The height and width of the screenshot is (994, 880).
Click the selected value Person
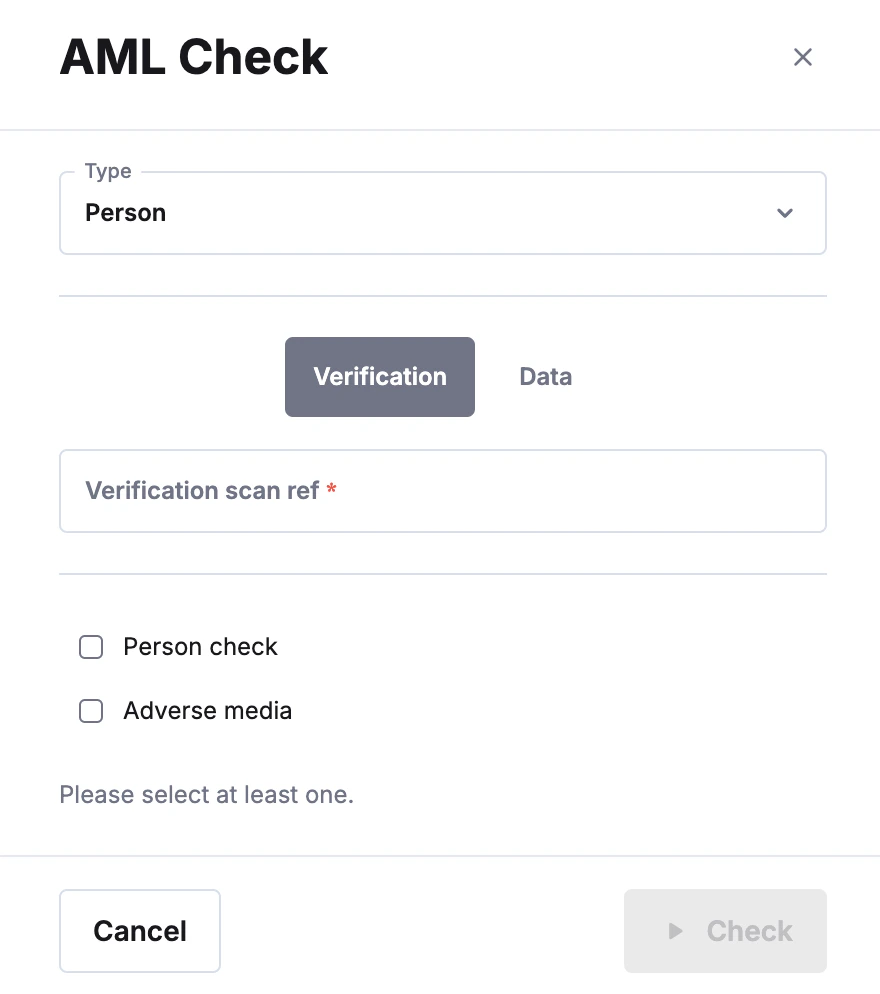tap(126, 213)
